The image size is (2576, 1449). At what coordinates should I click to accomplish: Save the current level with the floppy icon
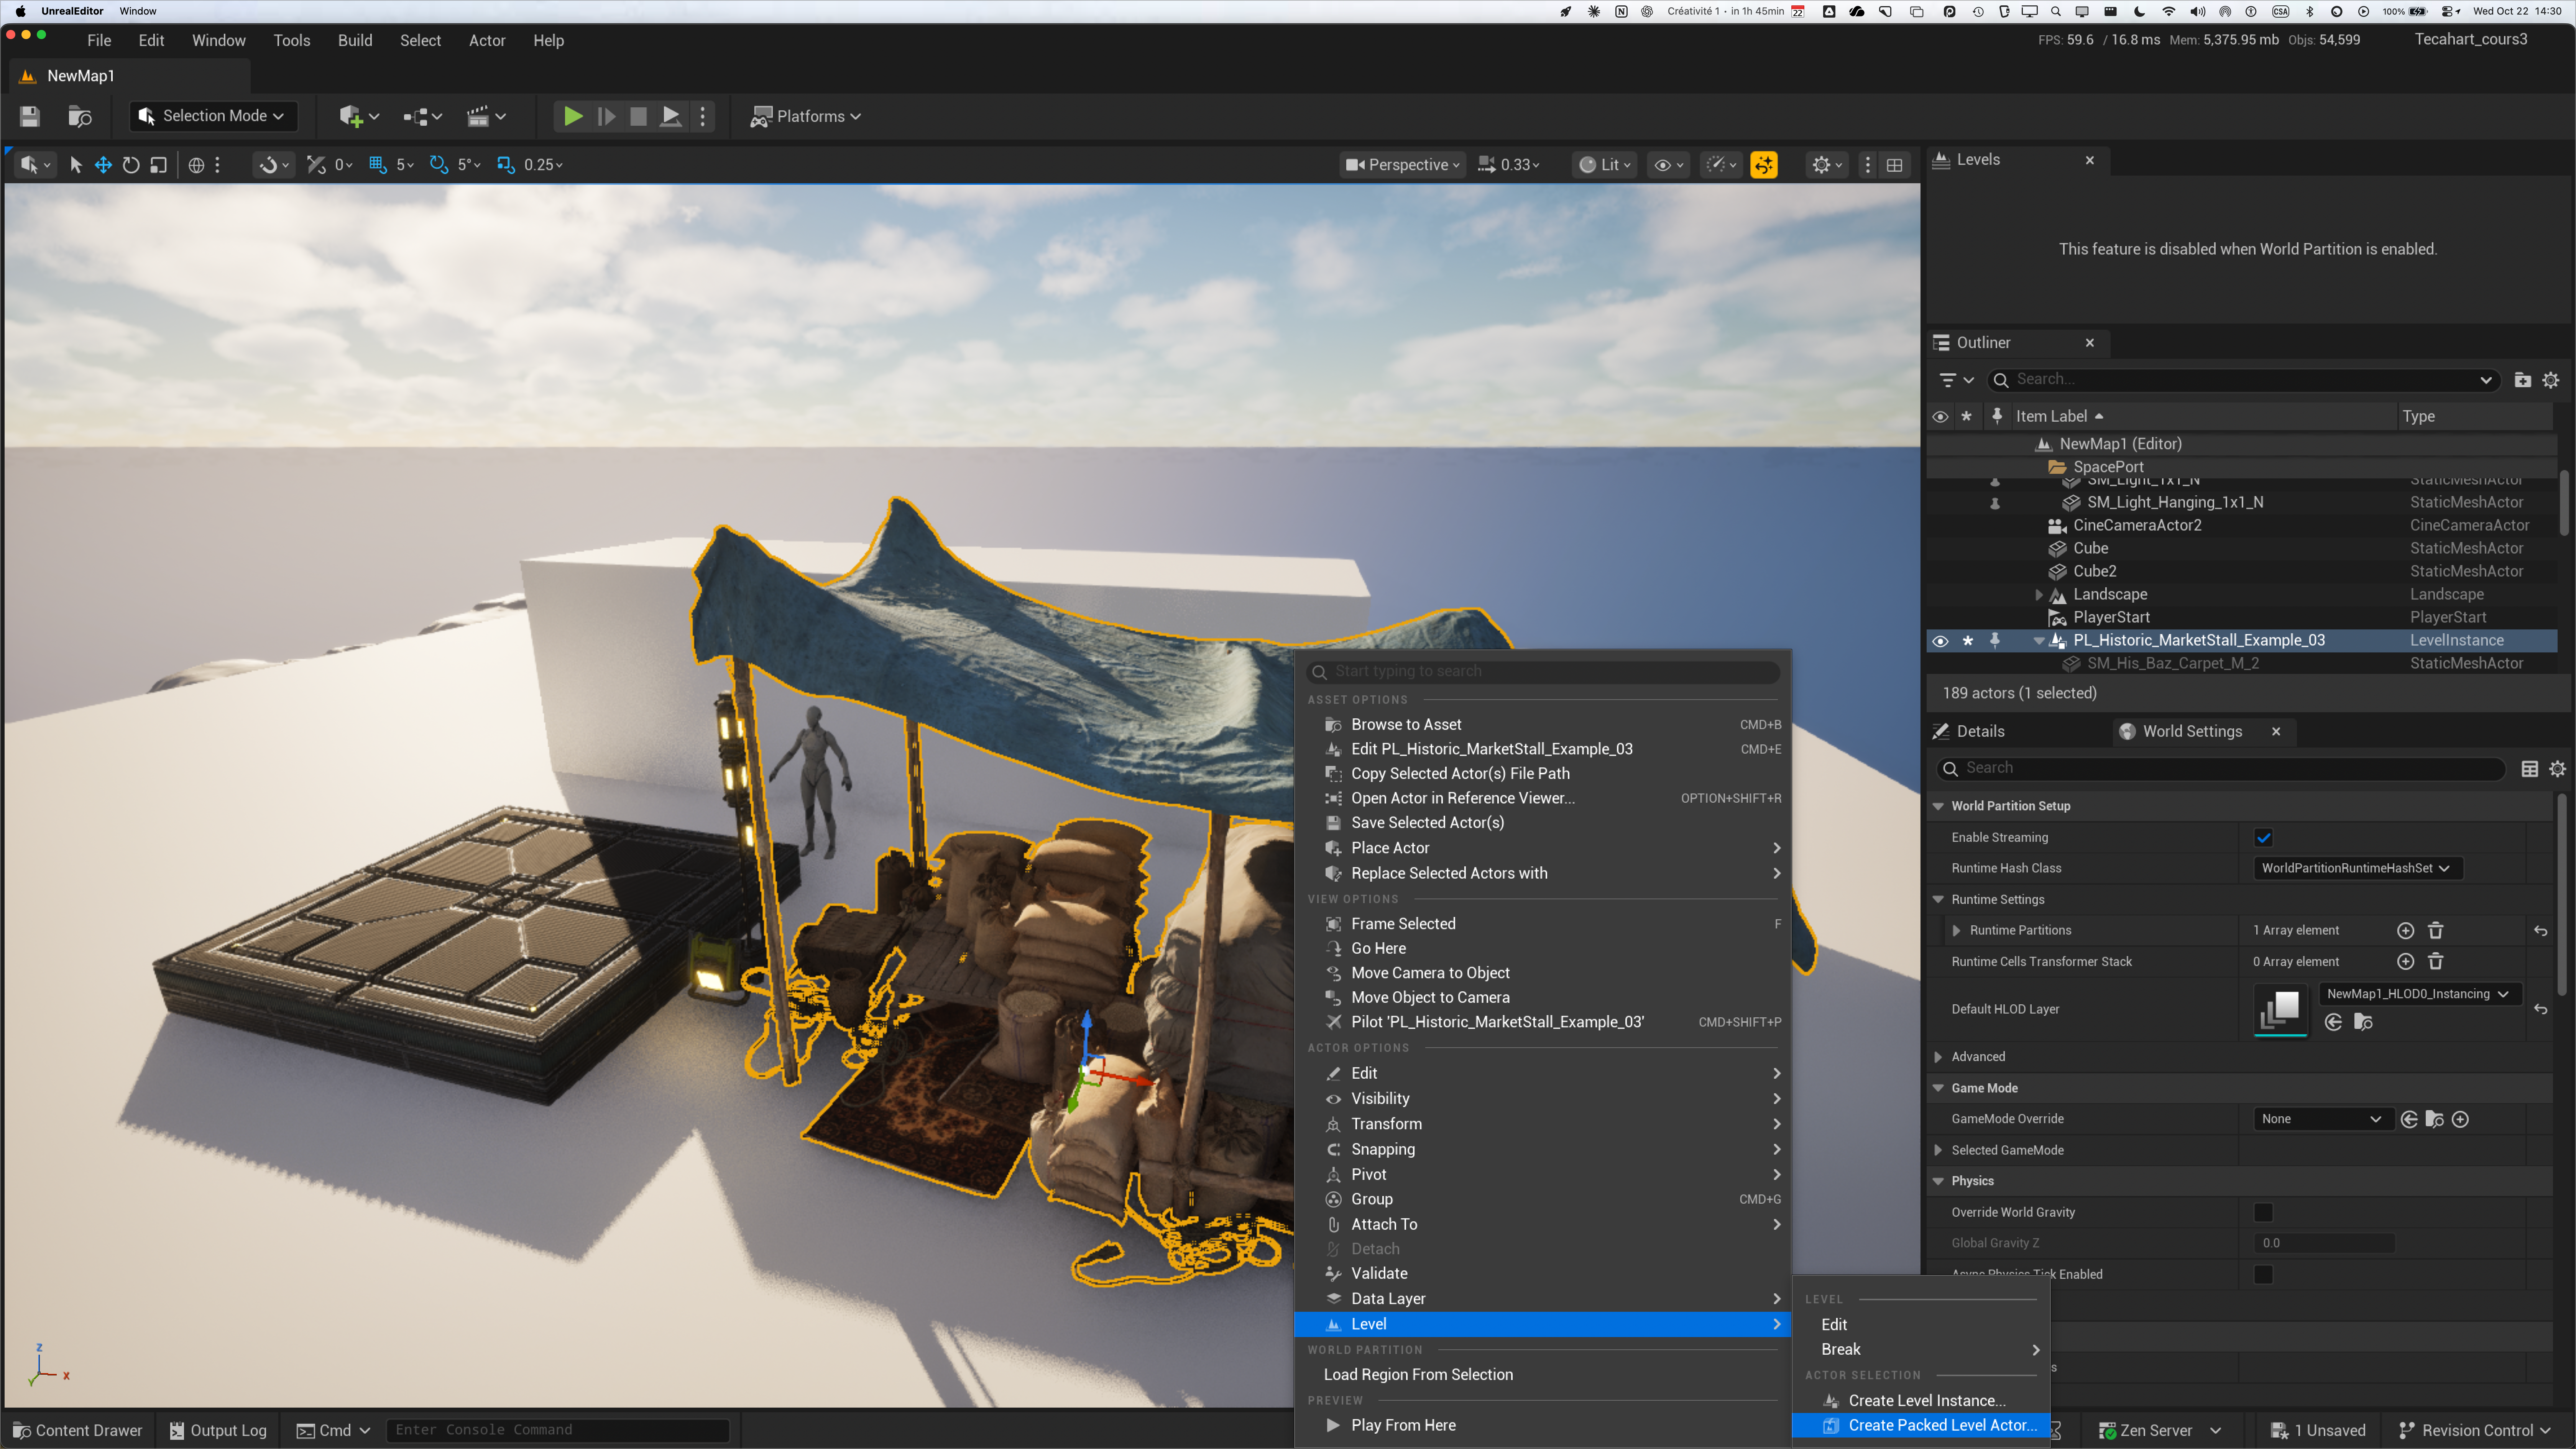coord(30,116)
